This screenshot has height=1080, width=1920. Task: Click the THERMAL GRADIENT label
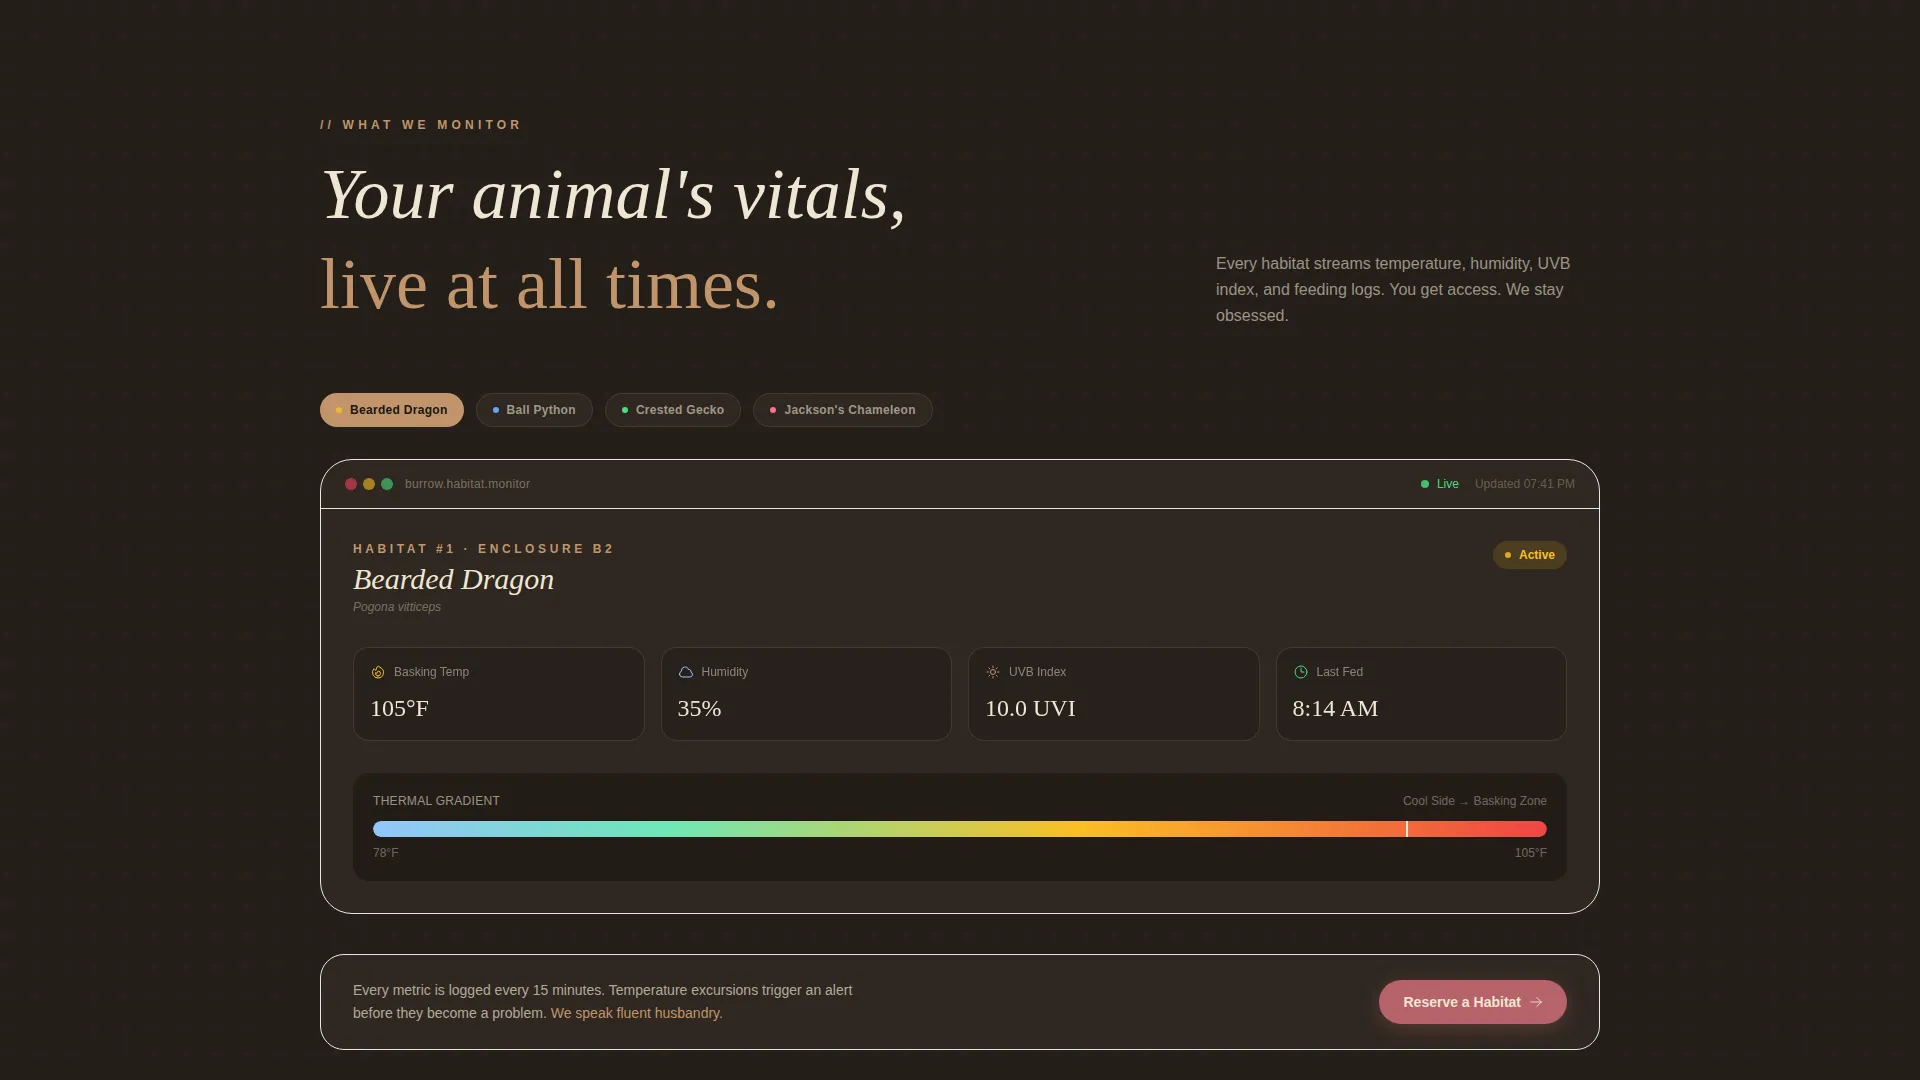(436, 801)
